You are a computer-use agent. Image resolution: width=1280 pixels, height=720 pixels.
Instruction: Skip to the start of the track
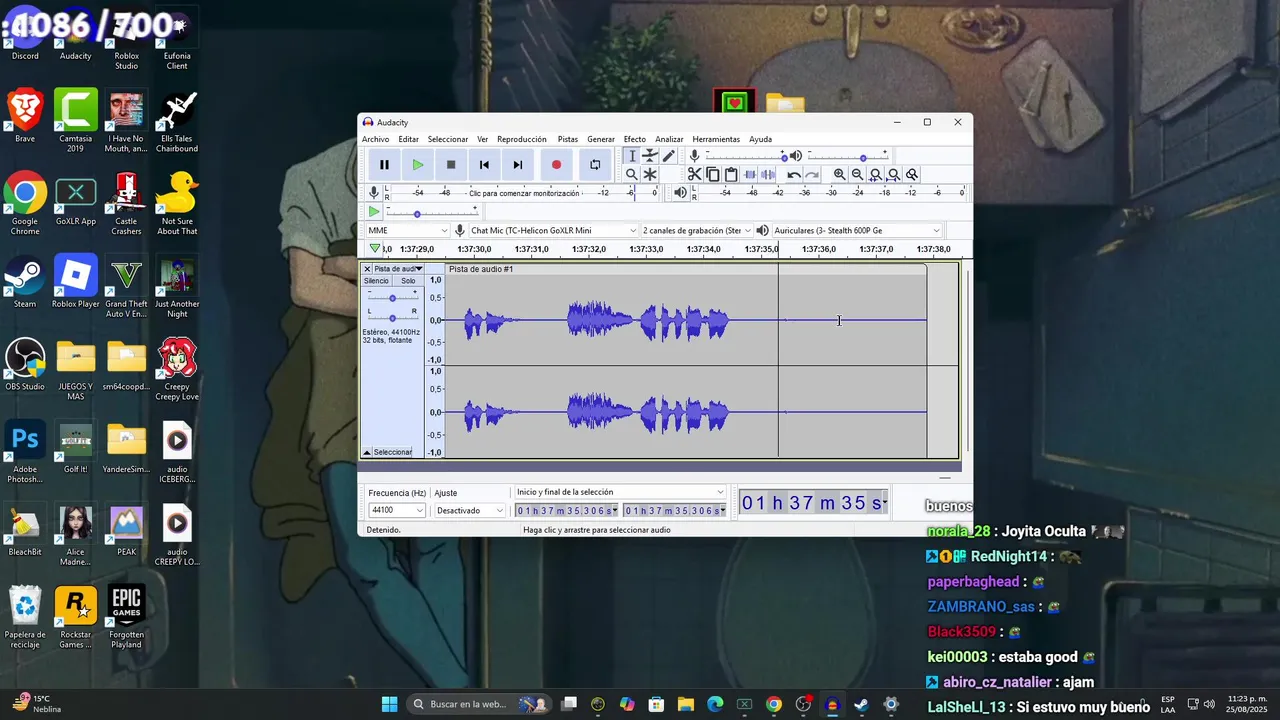coord(484,165)
